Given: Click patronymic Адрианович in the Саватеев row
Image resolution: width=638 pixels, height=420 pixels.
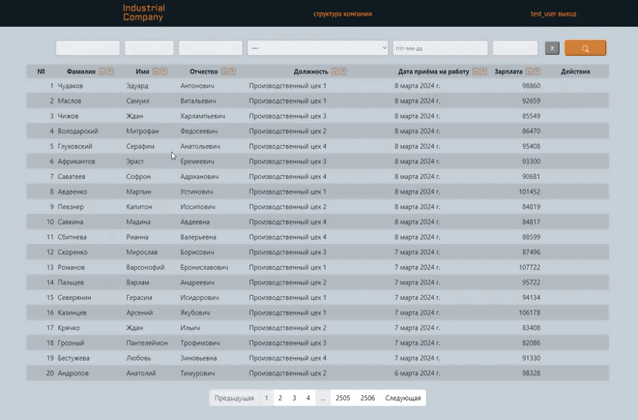Looking at the screenshot, I should point(199,177).
